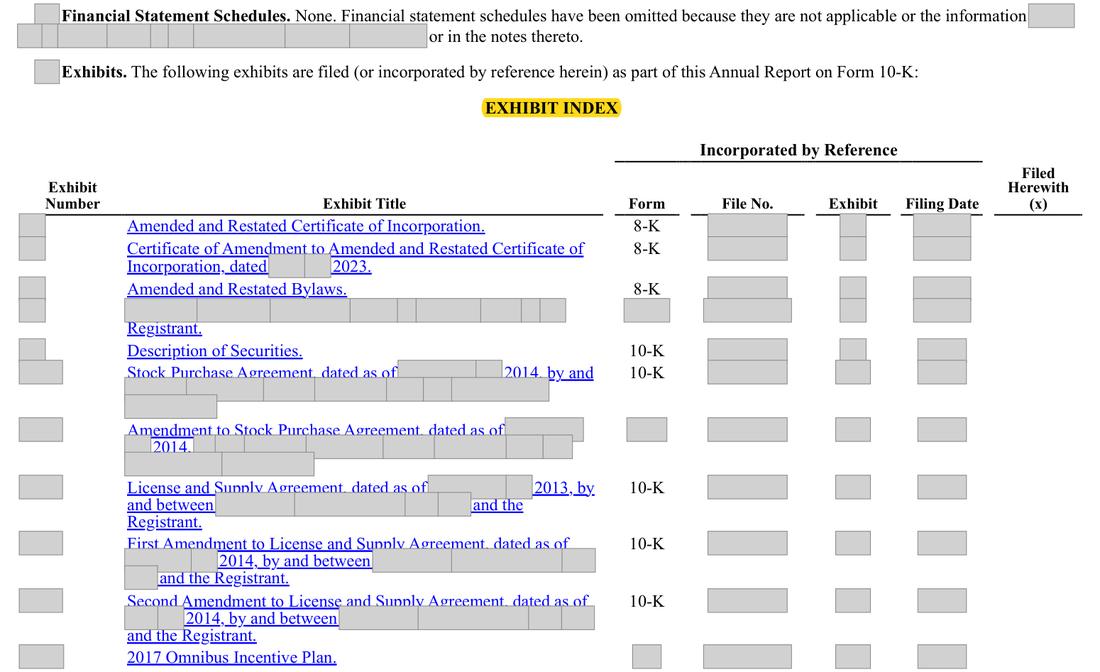The height and width of the screenshot is (672, 1100).
Task: Click the 'Financial Statement Schedules.' bold heading
Action: [175, 16]
